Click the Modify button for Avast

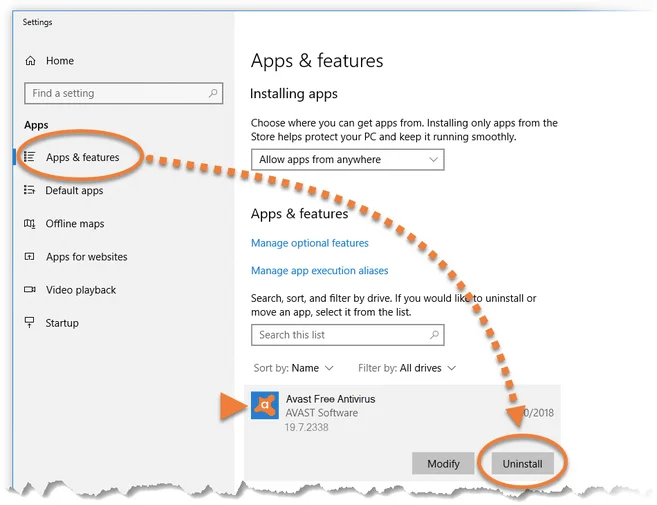click(443, 464)
